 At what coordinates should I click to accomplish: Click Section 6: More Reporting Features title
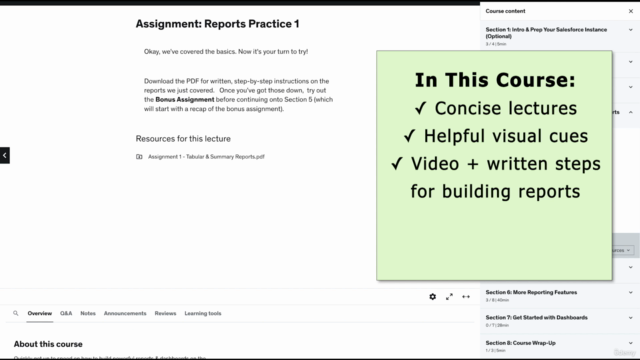(x=531, y=293)
